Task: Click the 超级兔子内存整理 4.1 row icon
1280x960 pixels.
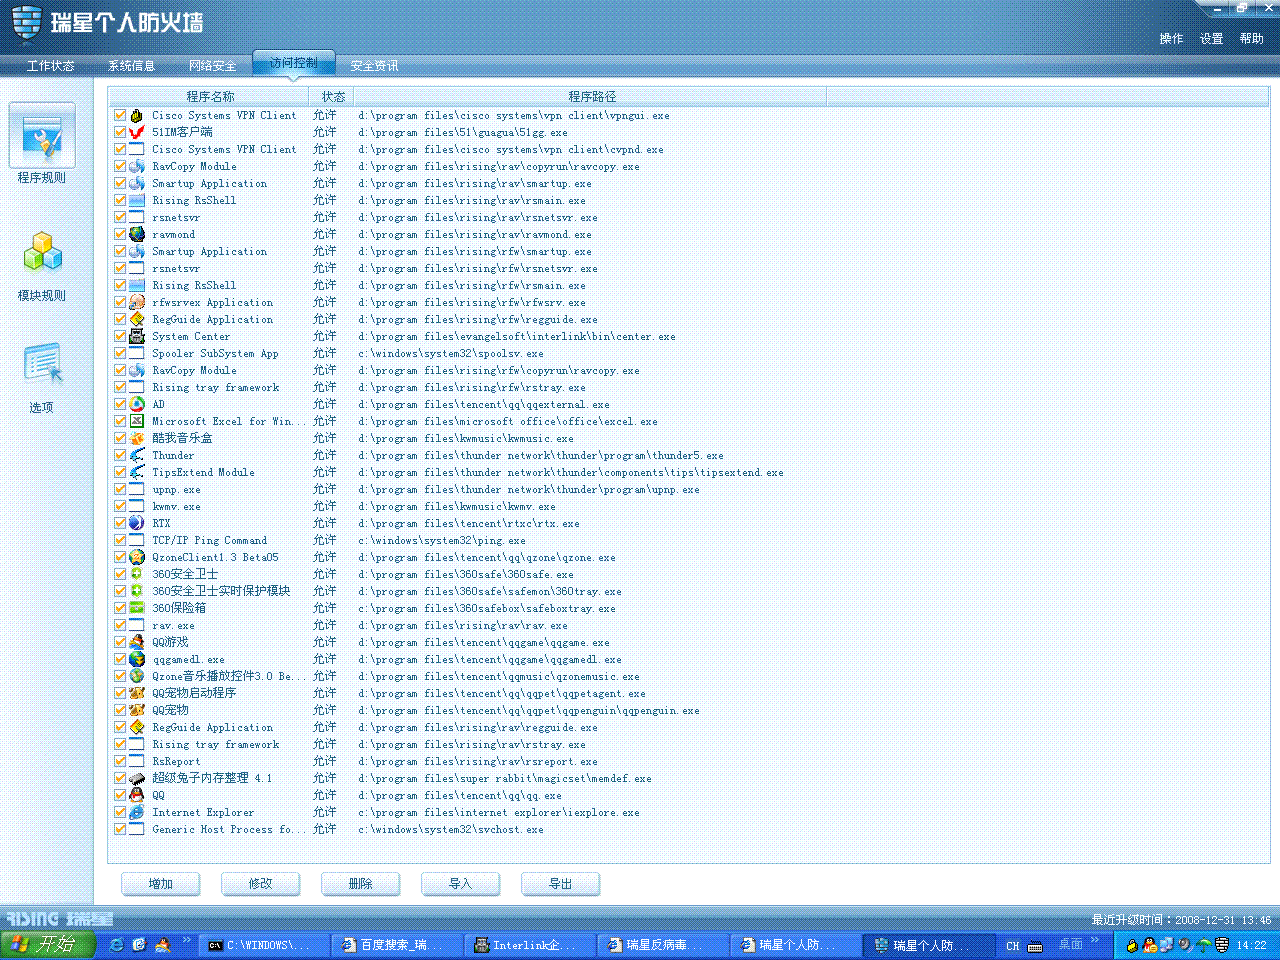Action: point(137,778)
